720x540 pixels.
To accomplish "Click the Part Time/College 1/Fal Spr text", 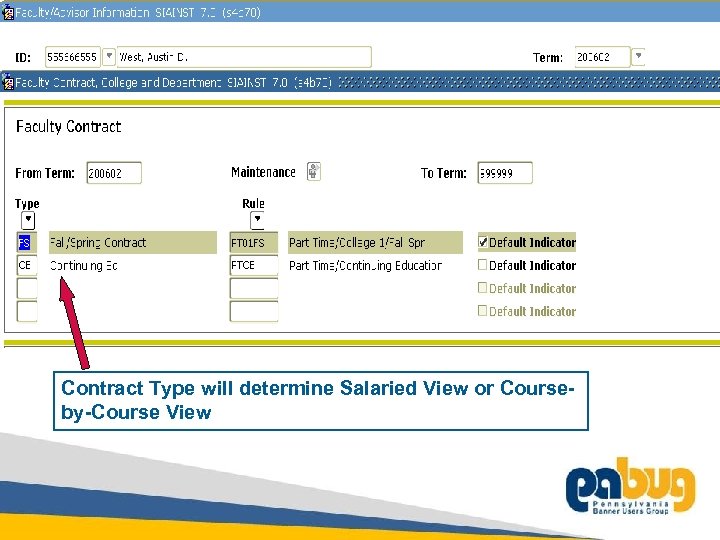I will 357,242.
